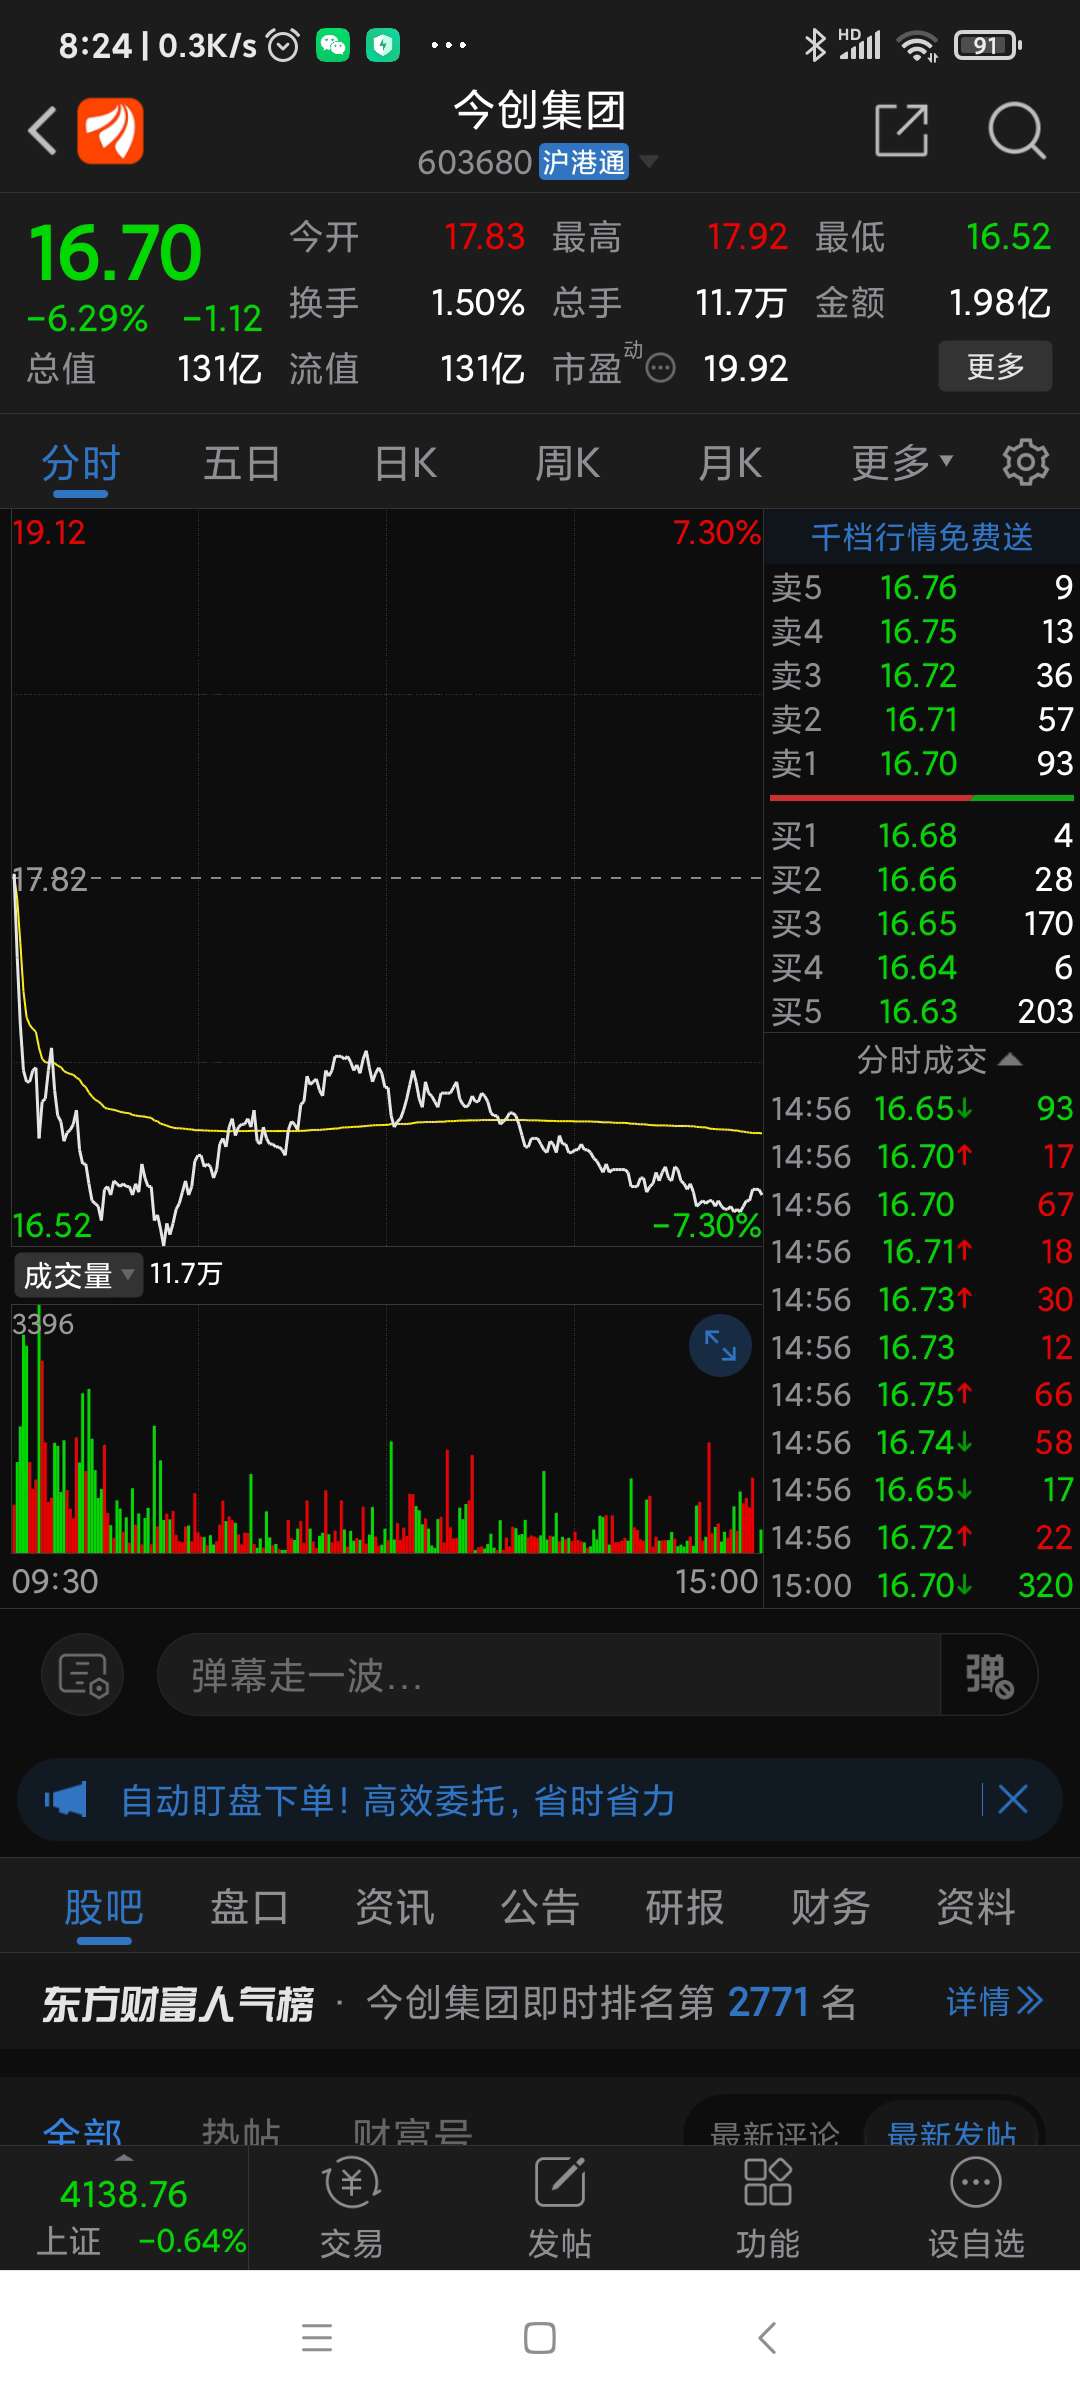Expand chart to fullscreen icon
1080x2400 pixels.
(720, 1346)
